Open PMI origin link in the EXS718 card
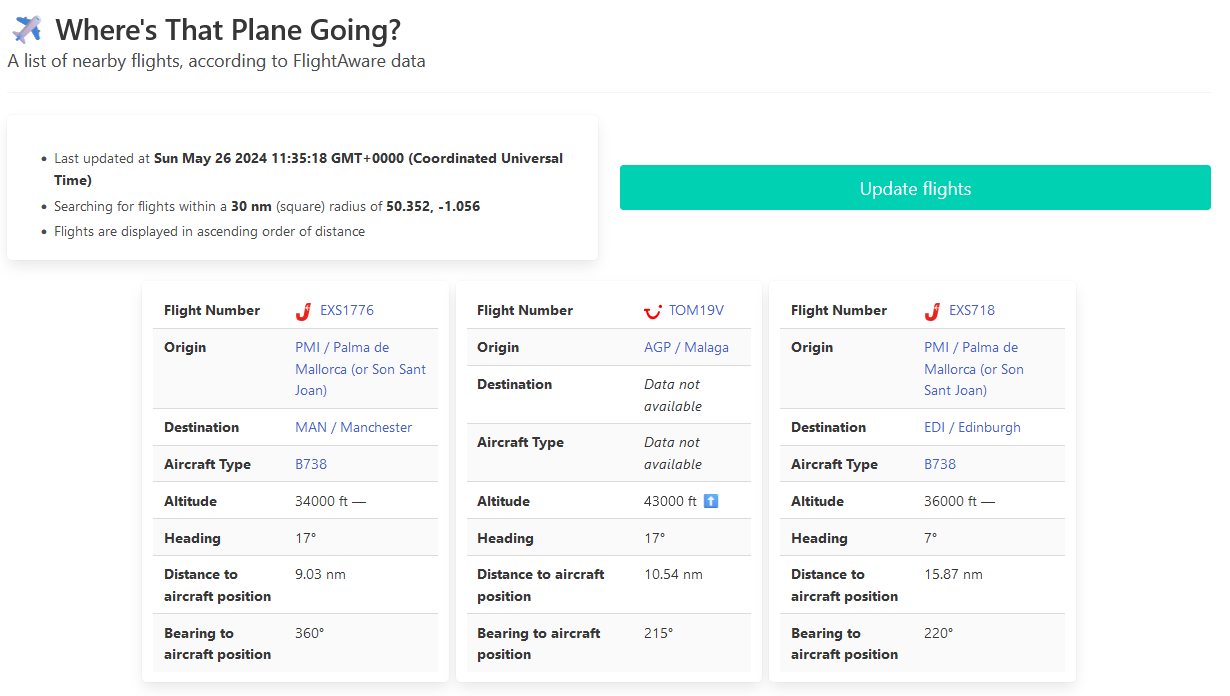This screenshot has width=1230, height=696. [974, 369]
